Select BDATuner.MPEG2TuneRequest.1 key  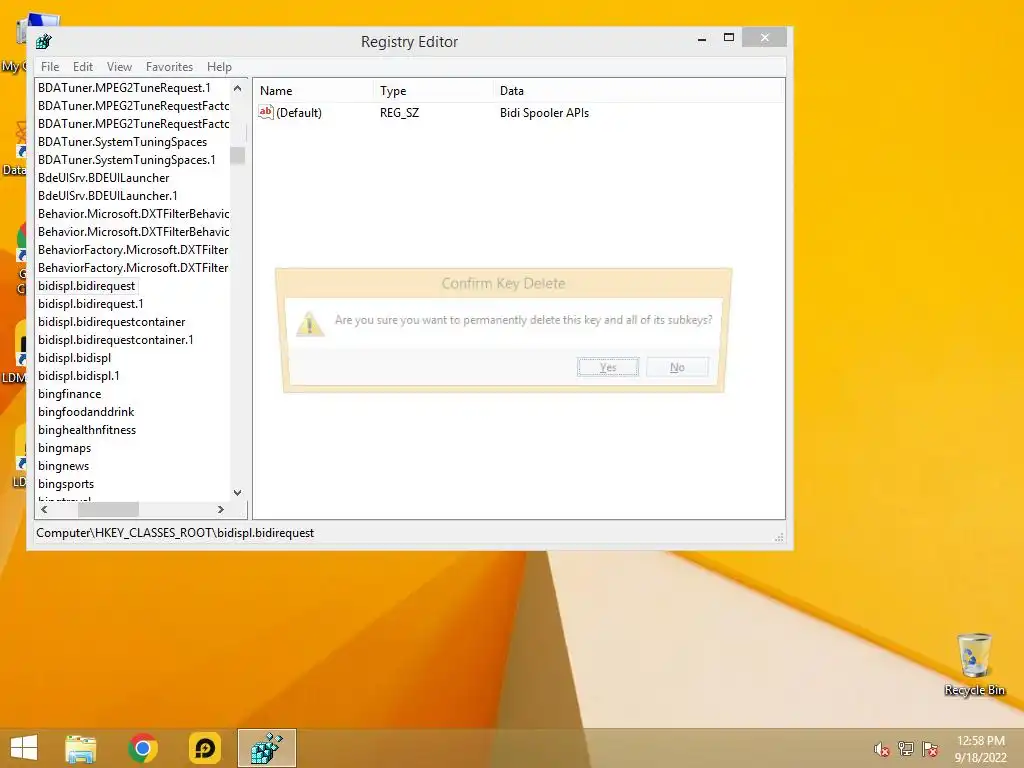tap(124, 88)
